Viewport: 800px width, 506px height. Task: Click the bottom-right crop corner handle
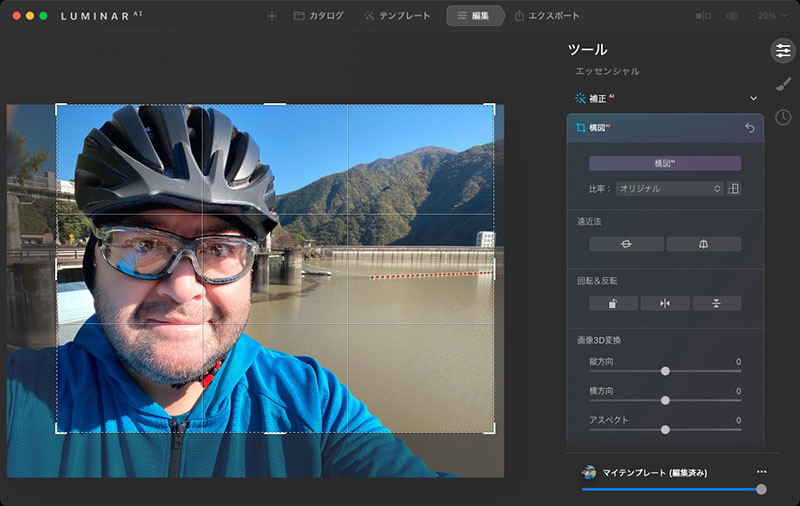[x=491, y=430]
